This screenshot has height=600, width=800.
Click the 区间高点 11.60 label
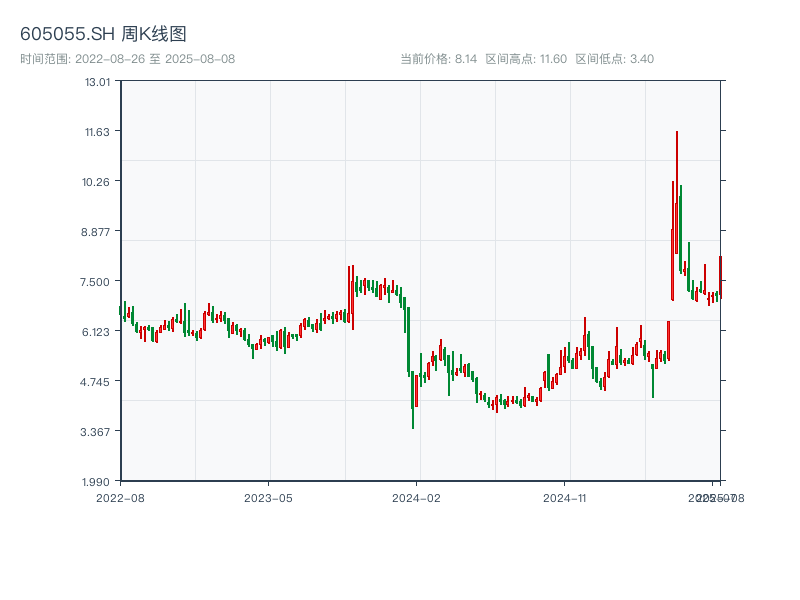pyautogui.click(x=526, y=59)
